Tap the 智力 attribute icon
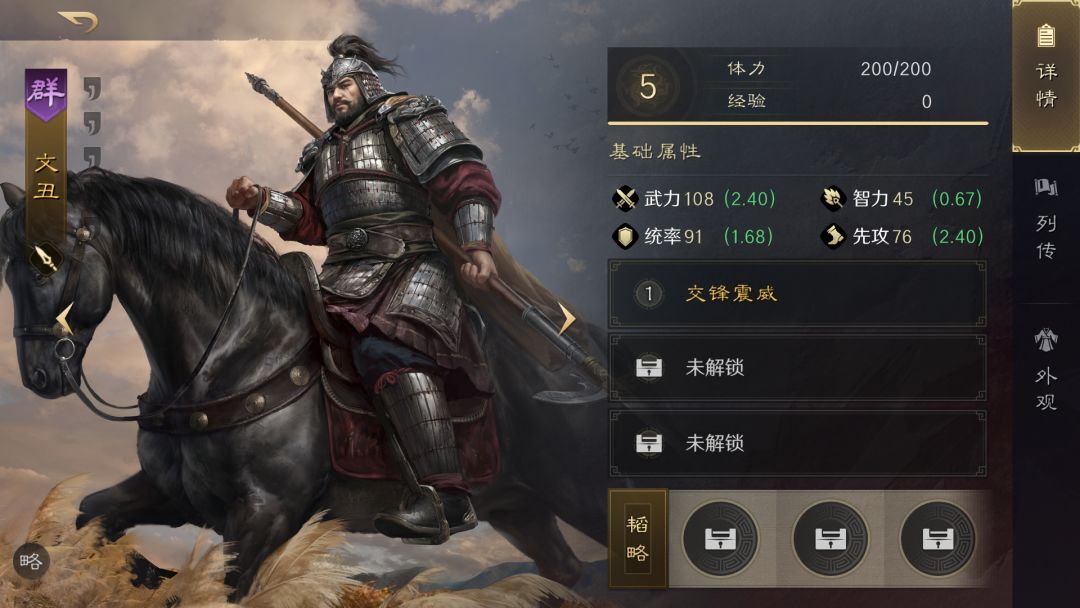 click(833, 198)
